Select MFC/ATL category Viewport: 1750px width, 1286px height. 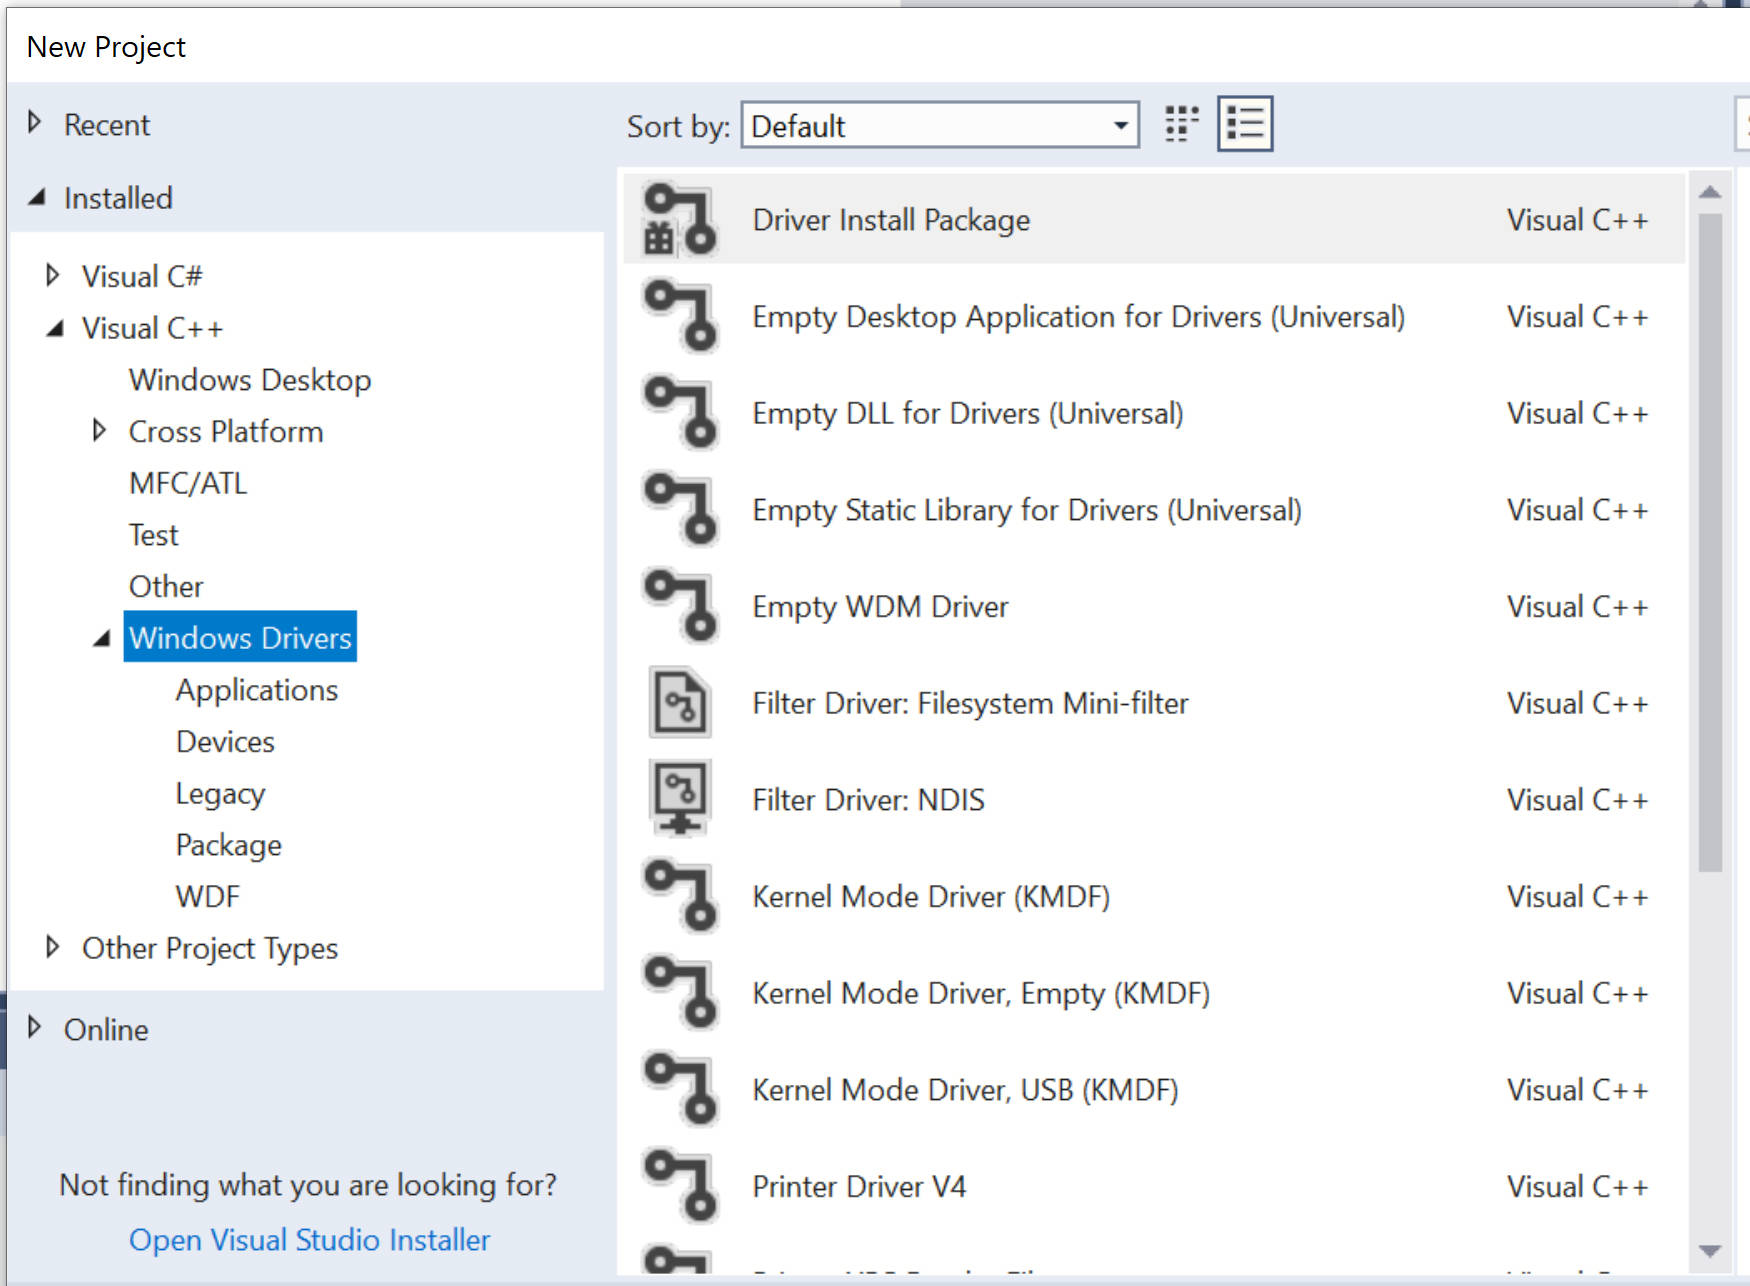point(188,483)
